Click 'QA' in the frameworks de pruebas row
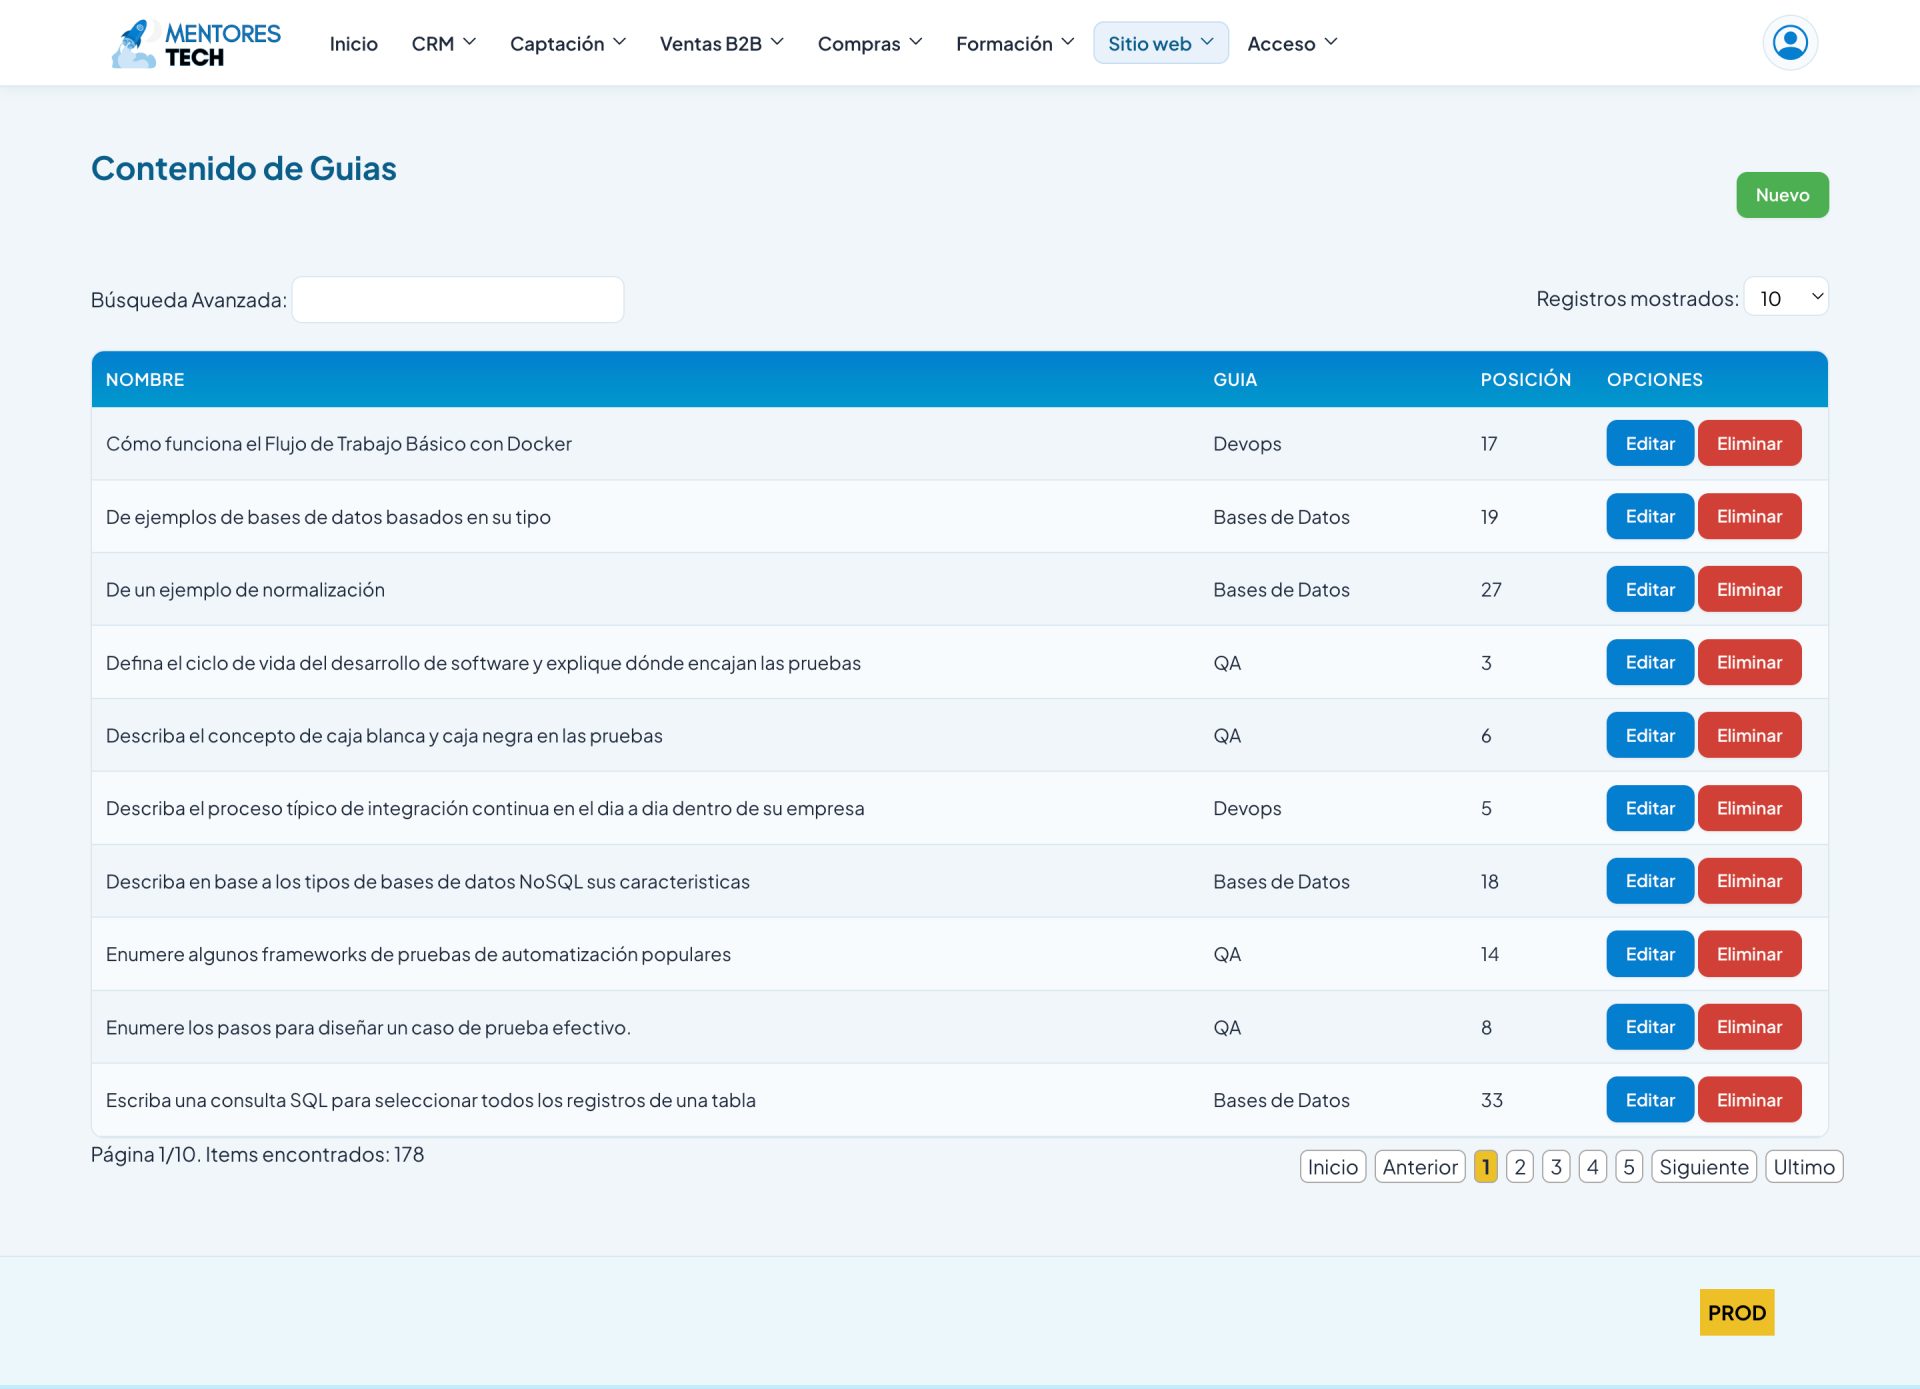The image size is (1920, 1389). pyautogui.click(x=1226, y=955)
